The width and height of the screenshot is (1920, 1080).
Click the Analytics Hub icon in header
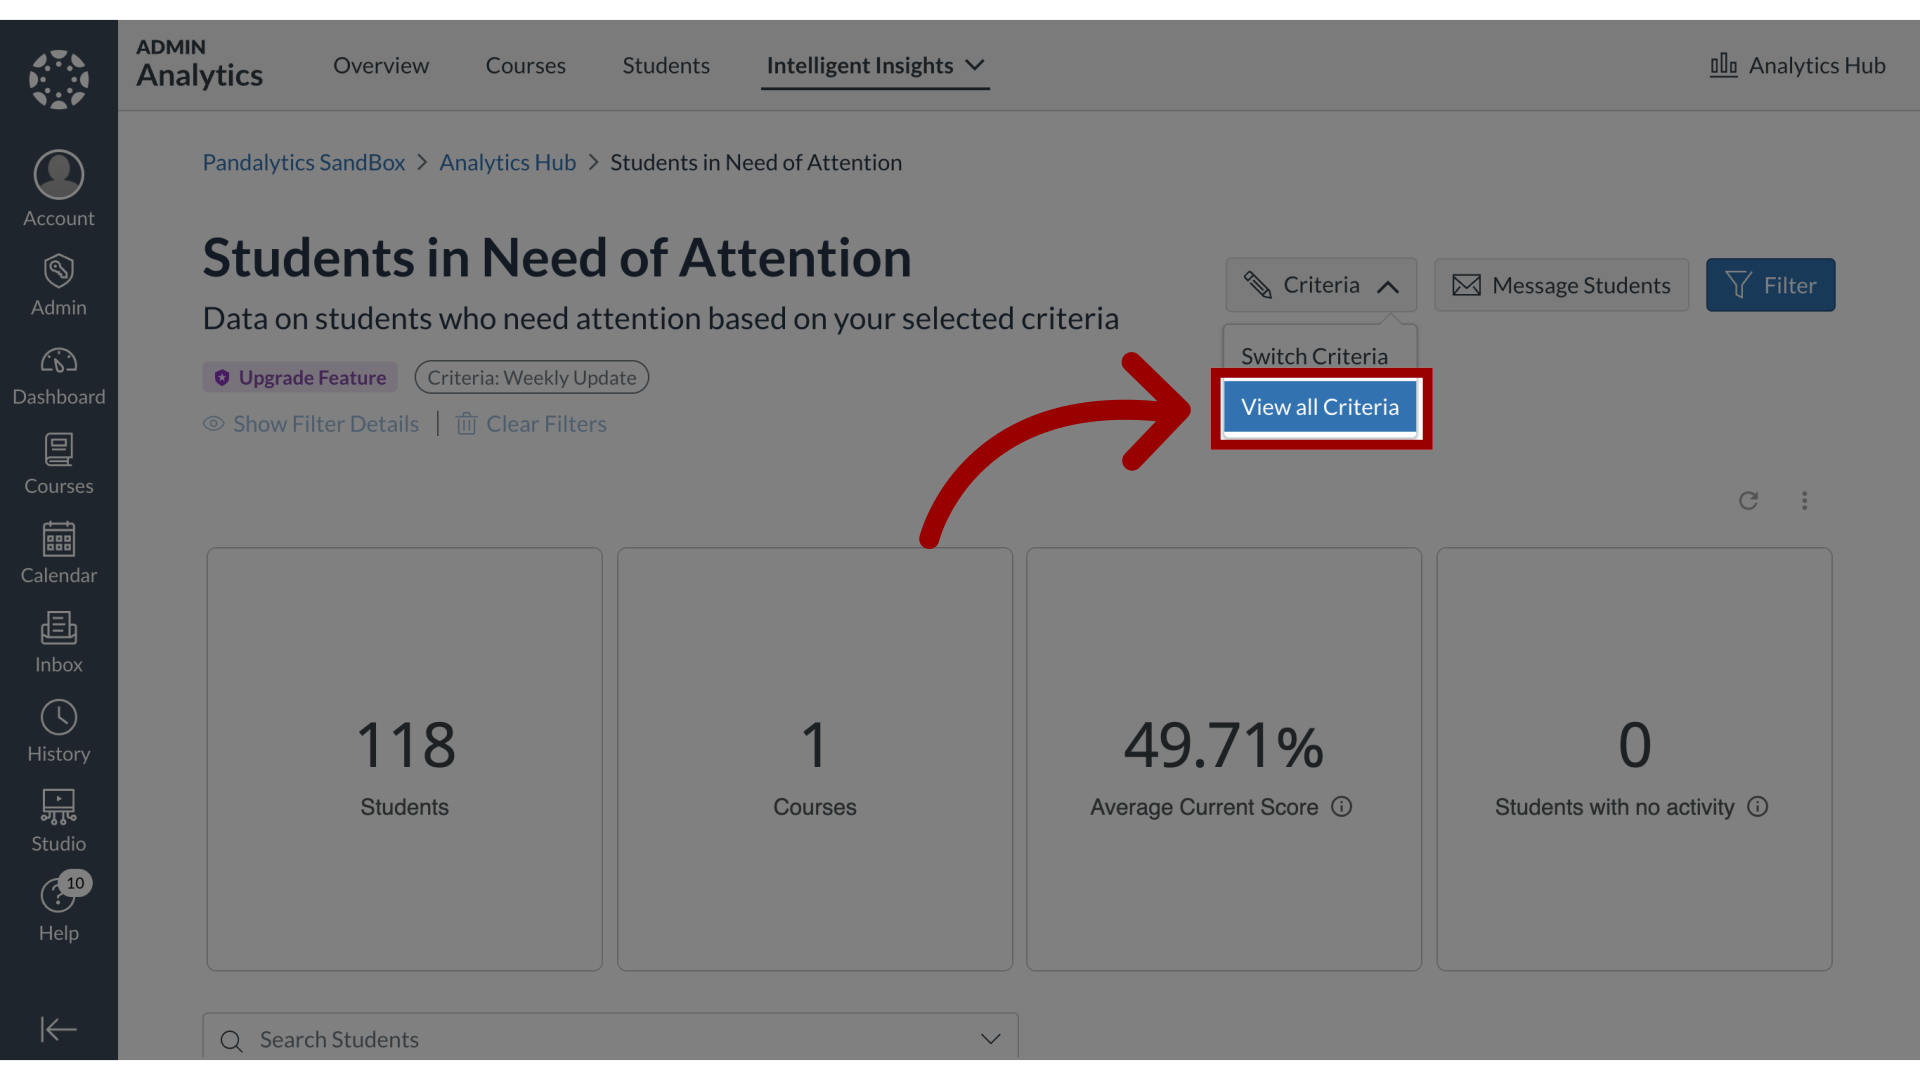(1724, 63)
